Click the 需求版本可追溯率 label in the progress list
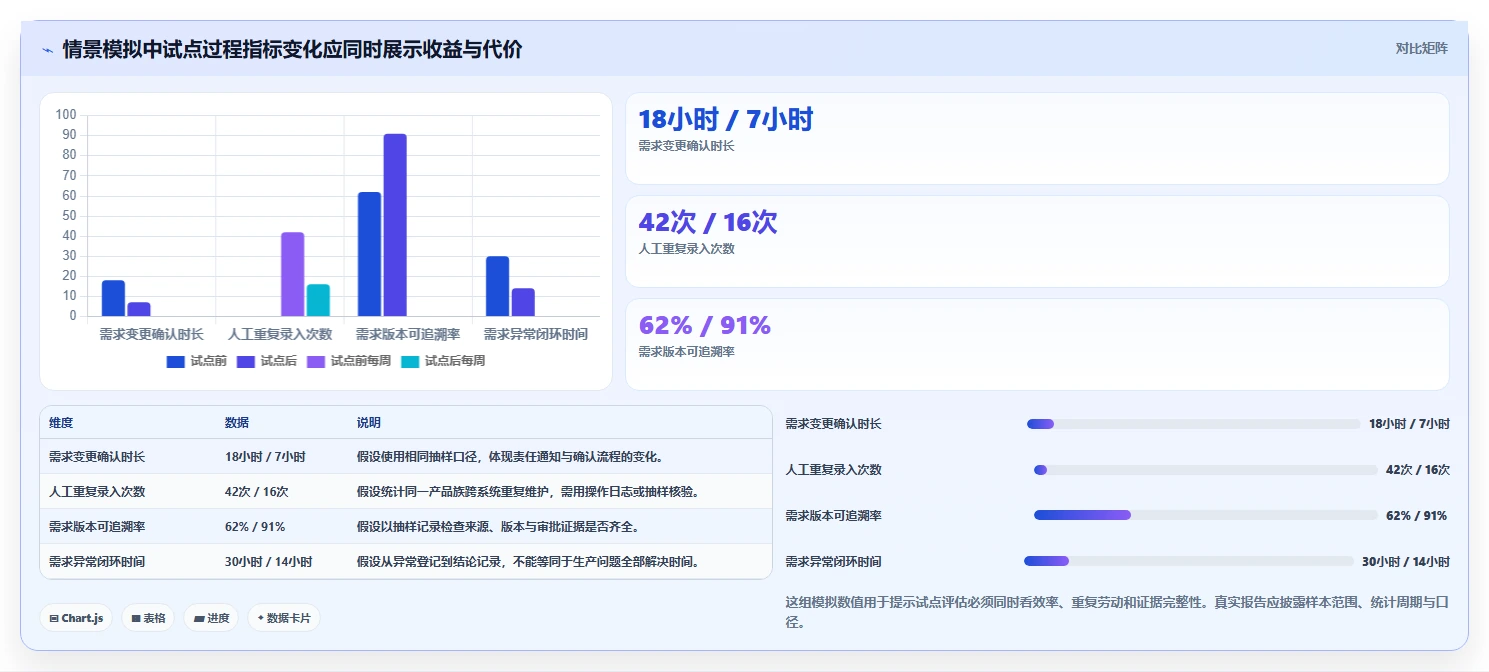 [x=834, y=516]
